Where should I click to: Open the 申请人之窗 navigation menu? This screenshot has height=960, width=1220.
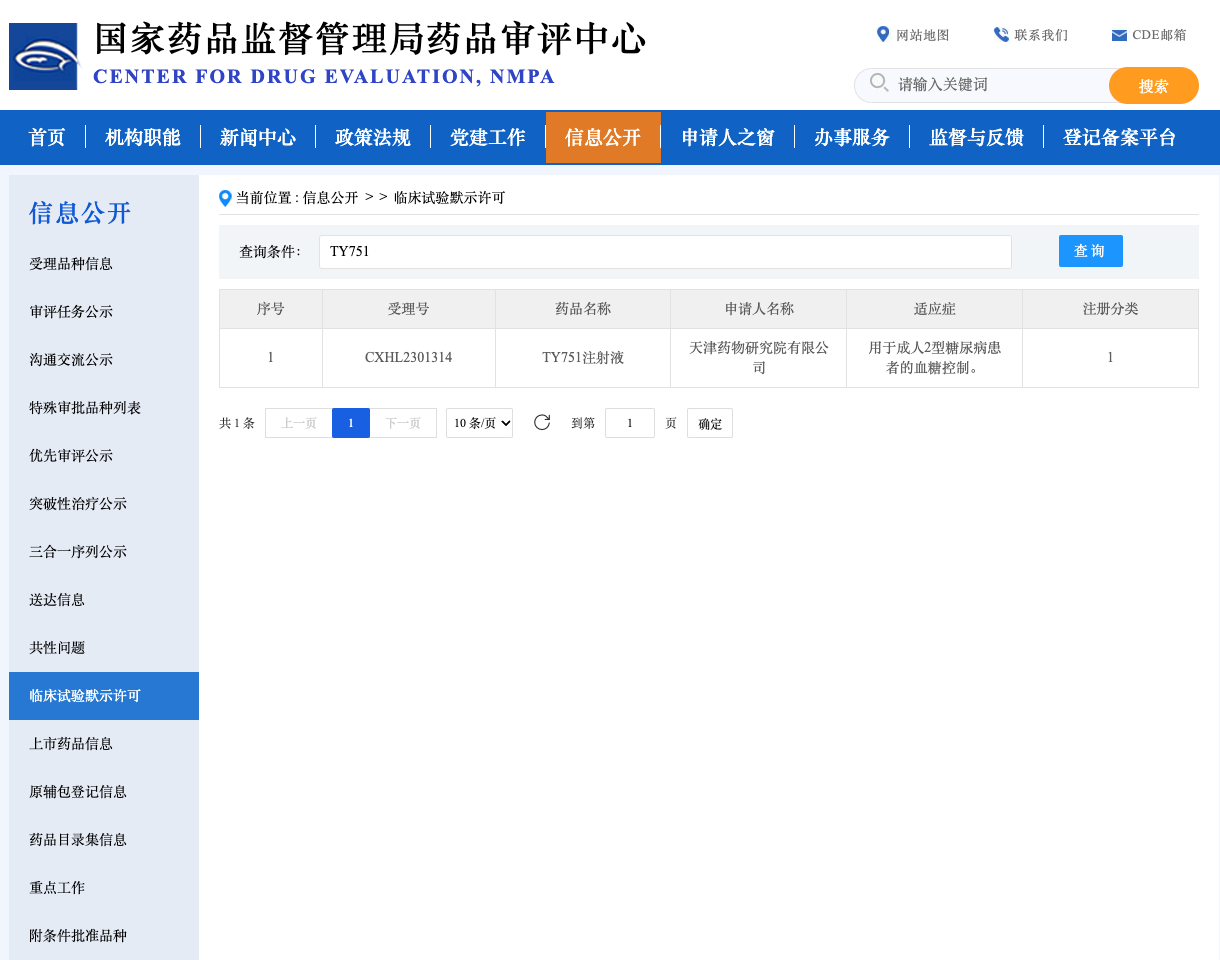[728, 138]
